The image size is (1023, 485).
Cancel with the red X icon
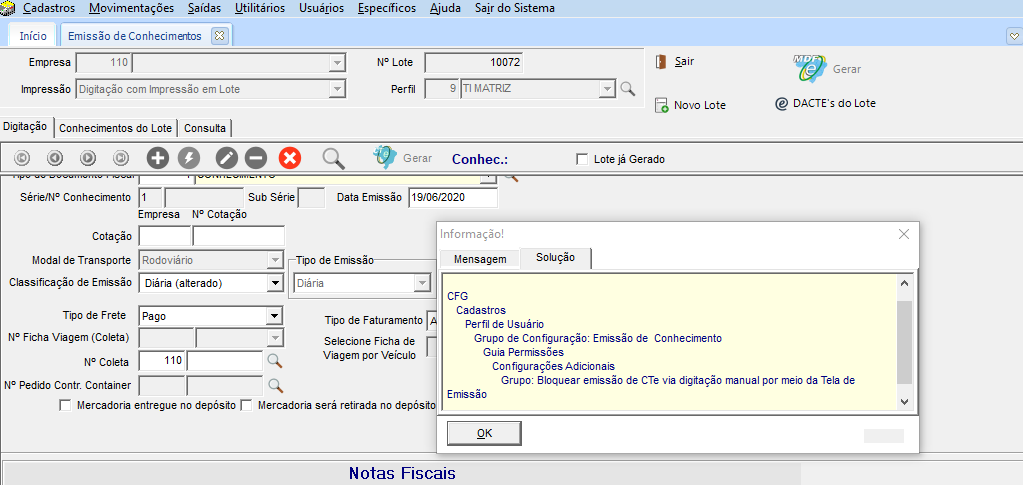coord(290,158)
